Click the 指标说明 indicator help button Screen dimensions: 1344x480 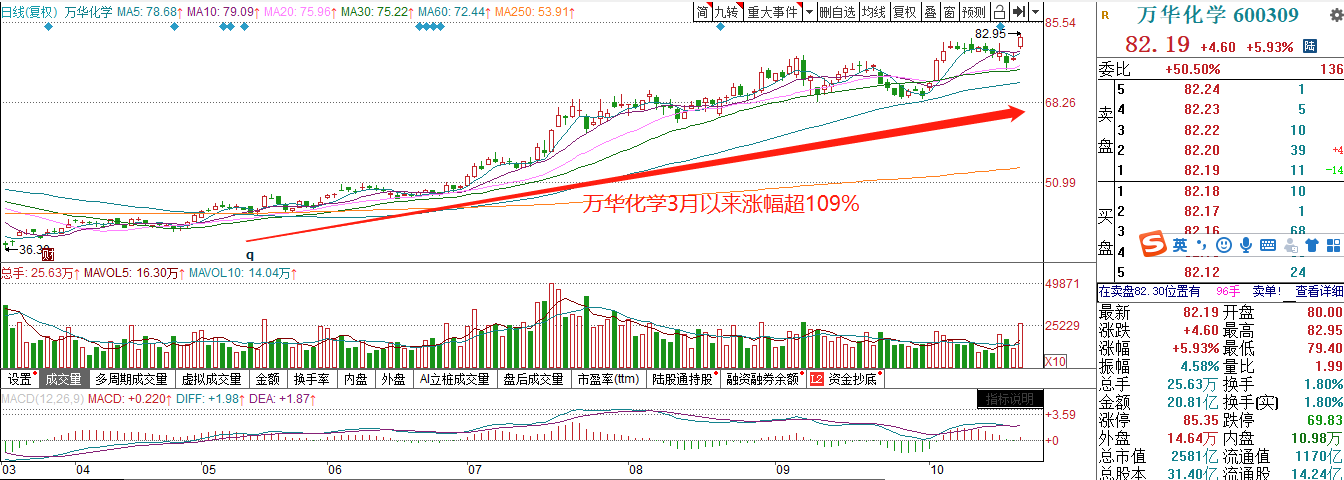1009,399
